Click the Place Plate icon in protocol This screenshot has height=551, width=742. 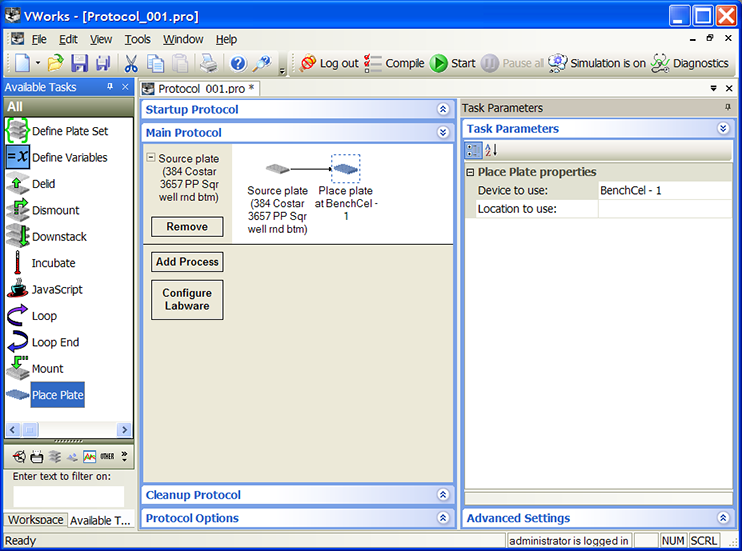pyautogui.click(x=345, y=168)
